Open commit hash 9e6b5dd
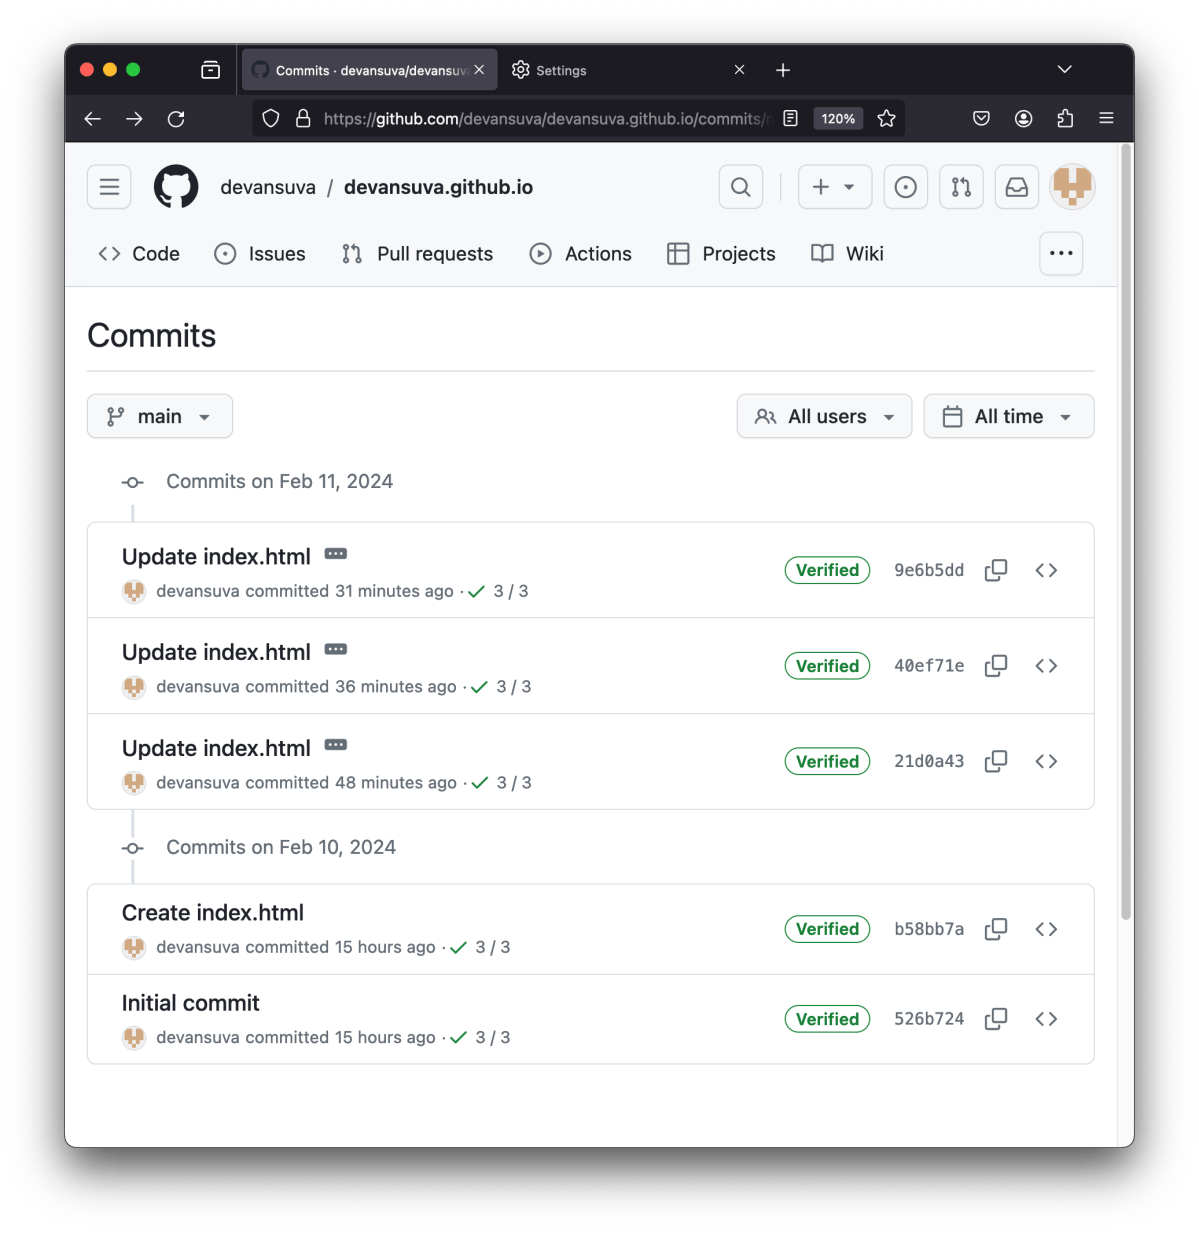This screenshot has width=1199, height=1233. (929, 570)
